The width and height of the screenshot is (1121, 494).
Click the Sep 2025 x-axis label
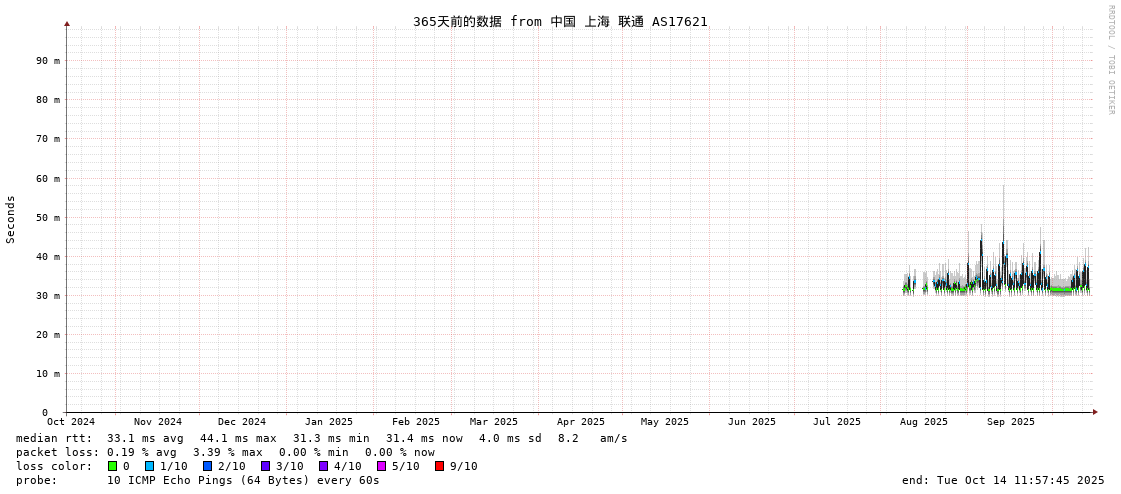tap(1010, 422)
